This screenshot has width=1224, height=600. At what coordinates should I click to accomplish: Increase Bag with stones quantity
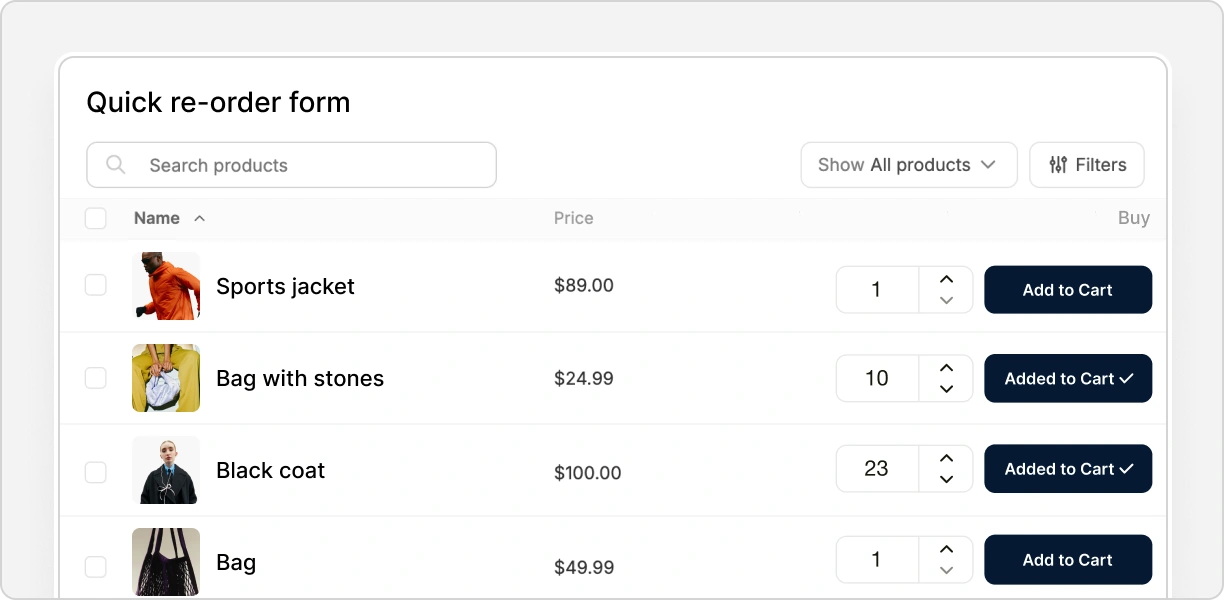(946, 368)
